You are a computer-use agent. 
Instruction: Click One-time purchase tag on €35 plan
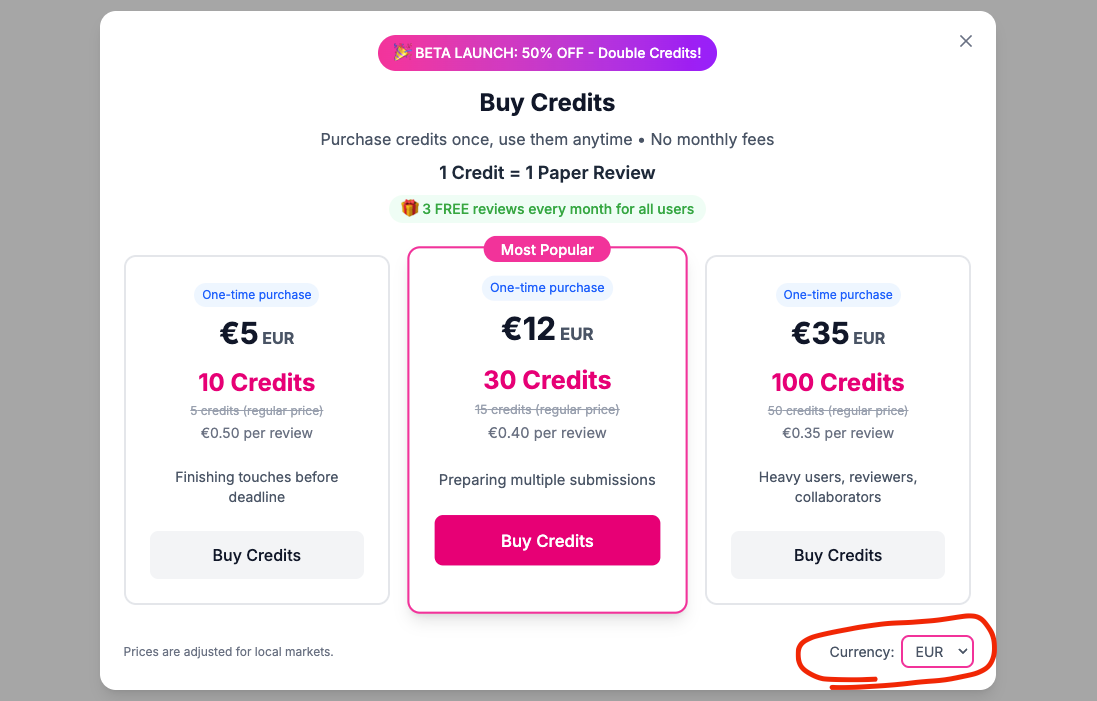pos(838,295)
